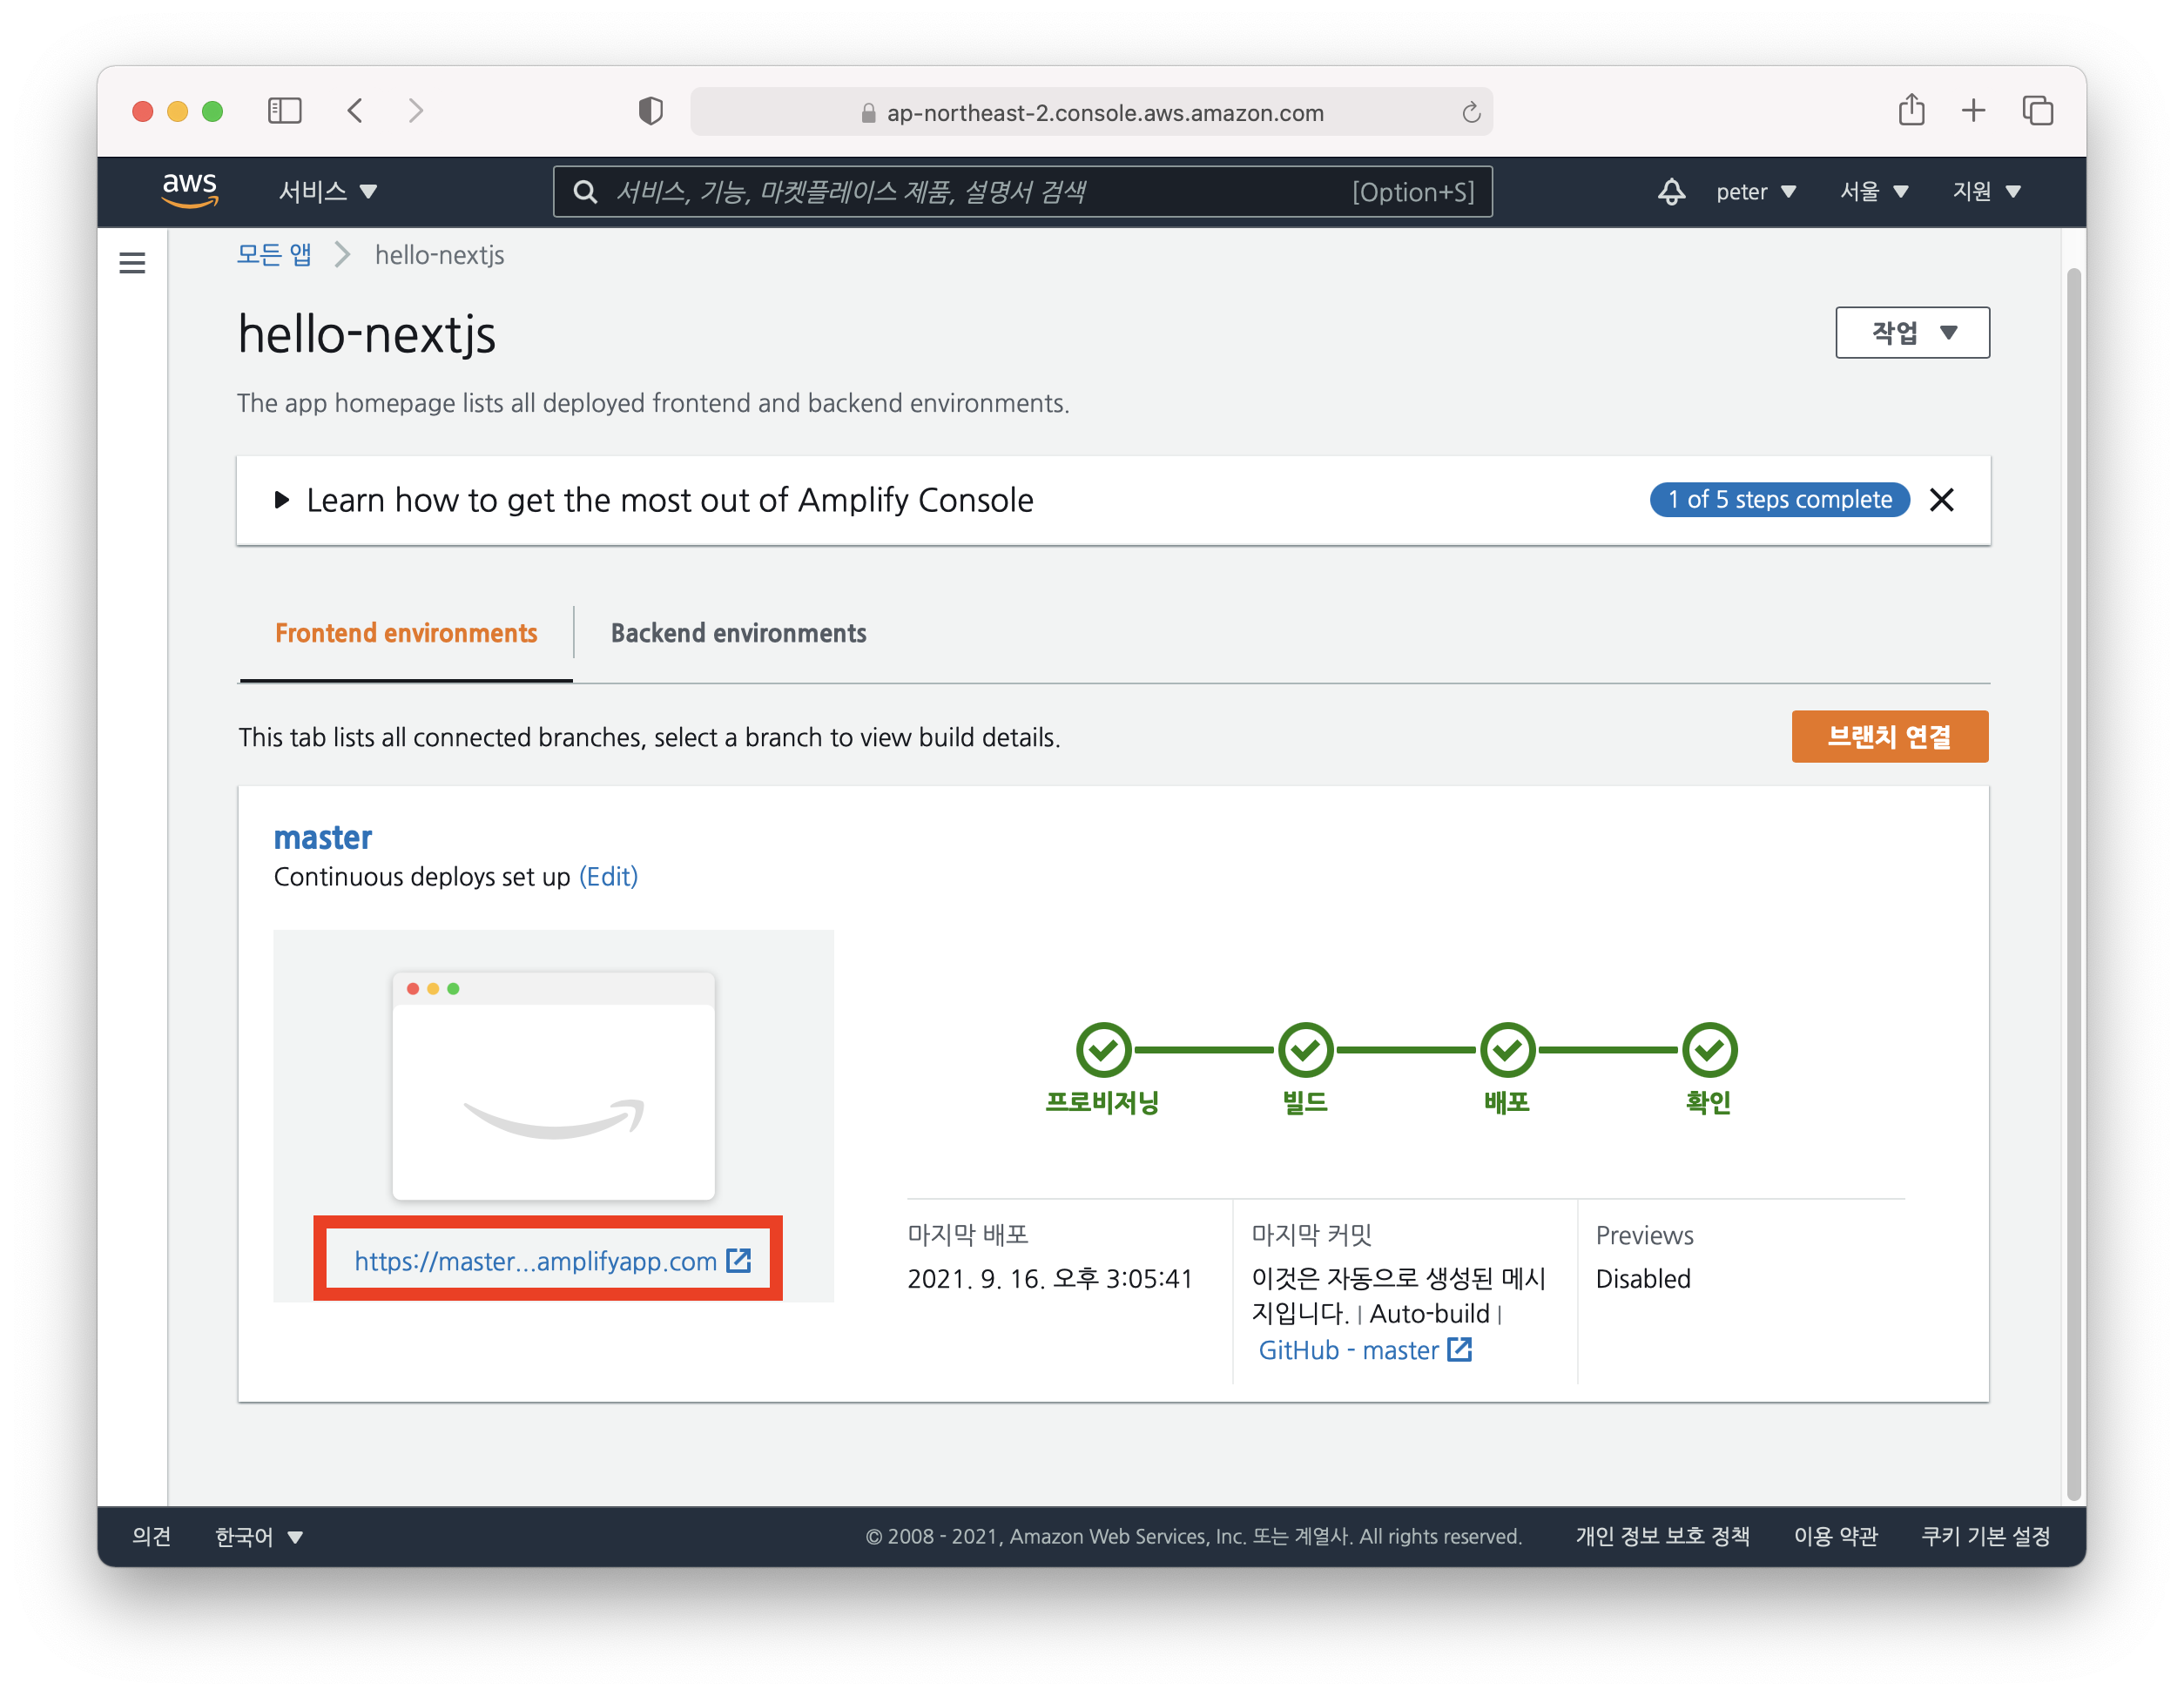Viewport: 2184px width, 1696px height.
Task: Open the notifications bell icon
Action: tap(1671, 191)
